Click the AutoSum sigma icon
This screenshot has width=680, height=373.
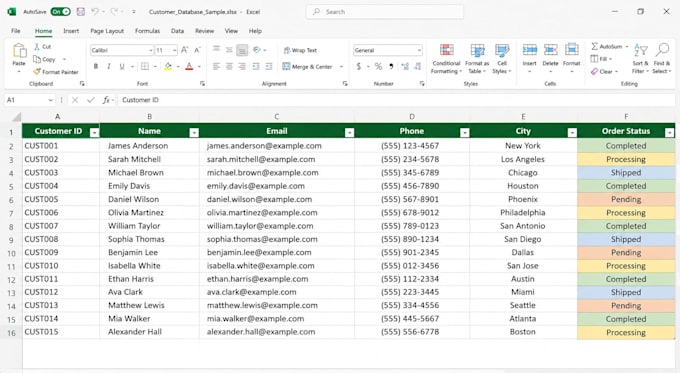[595, 46]
